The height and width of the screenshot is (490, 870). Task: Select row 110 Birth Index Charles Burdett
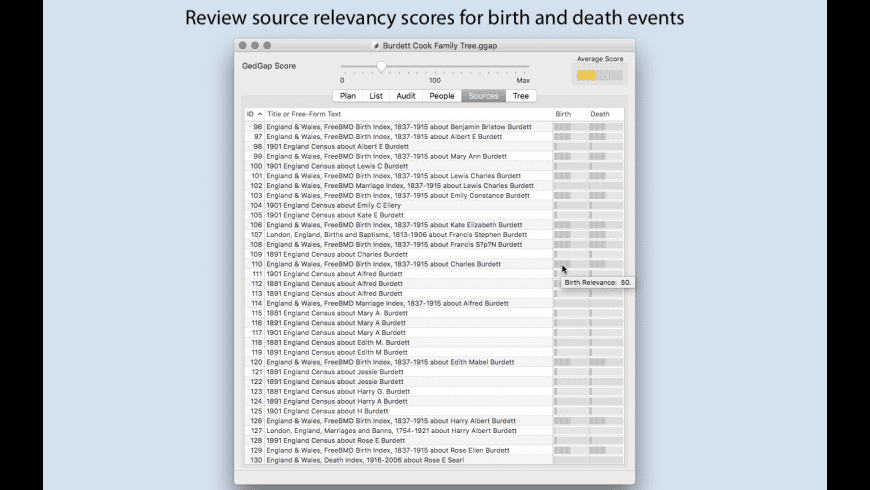(x=434, y=264)
